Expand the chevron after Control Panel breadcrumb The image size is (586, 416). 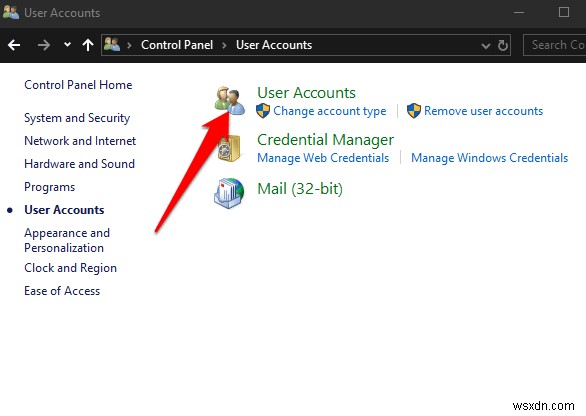click(224, 45)
